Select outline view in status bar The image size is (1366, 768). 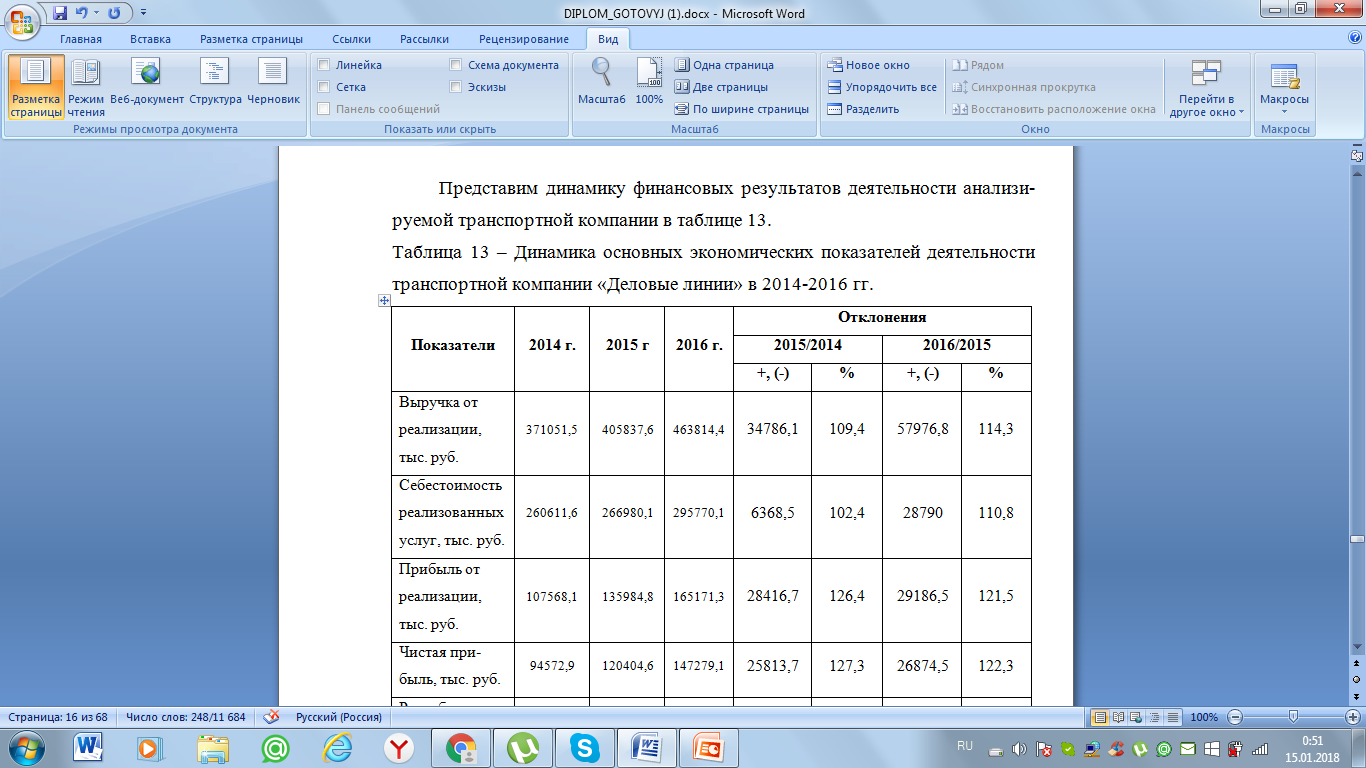[x=1155, y=717]
